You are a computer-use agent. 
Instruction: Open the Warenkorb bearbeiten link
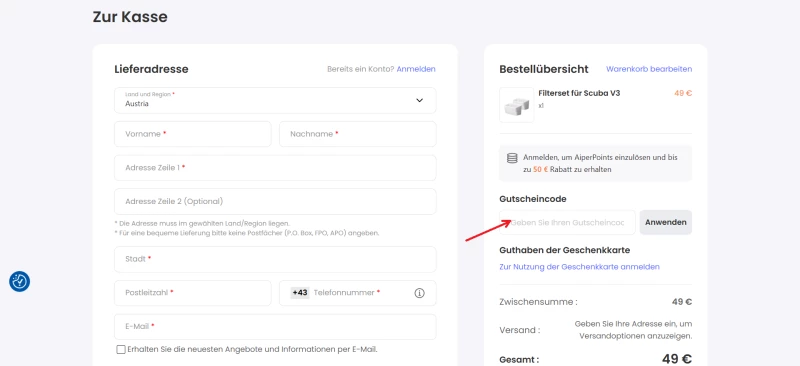[649, 69]
